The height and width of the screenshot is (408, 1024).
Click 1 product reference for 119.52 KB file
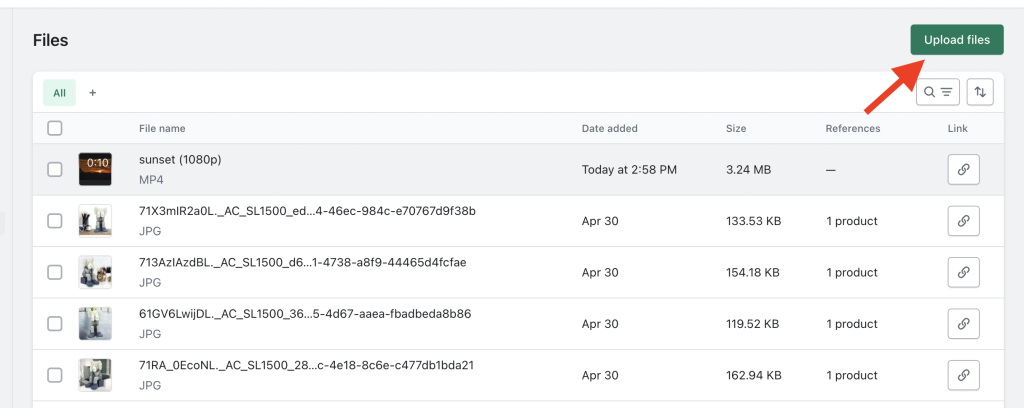[852, 324]
